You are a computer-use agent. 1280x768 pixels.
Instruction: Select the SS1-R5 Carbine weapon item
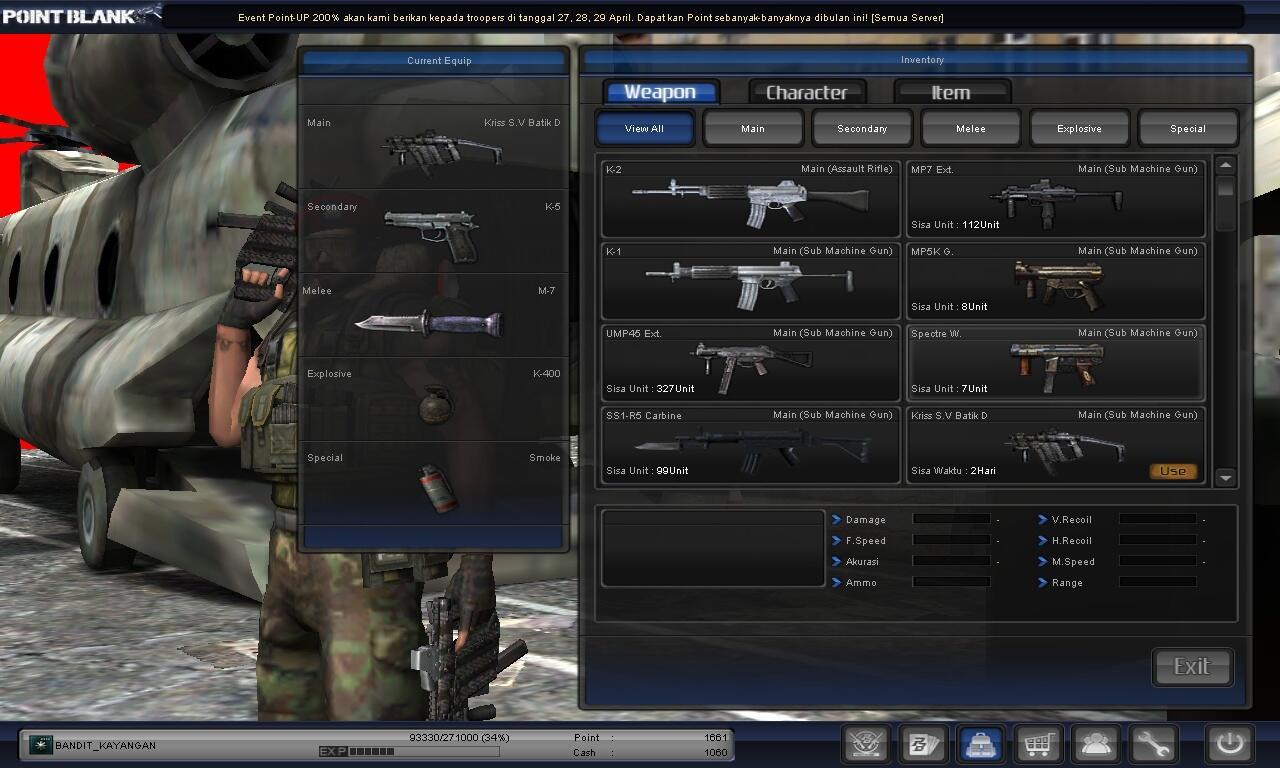point(751,444)
